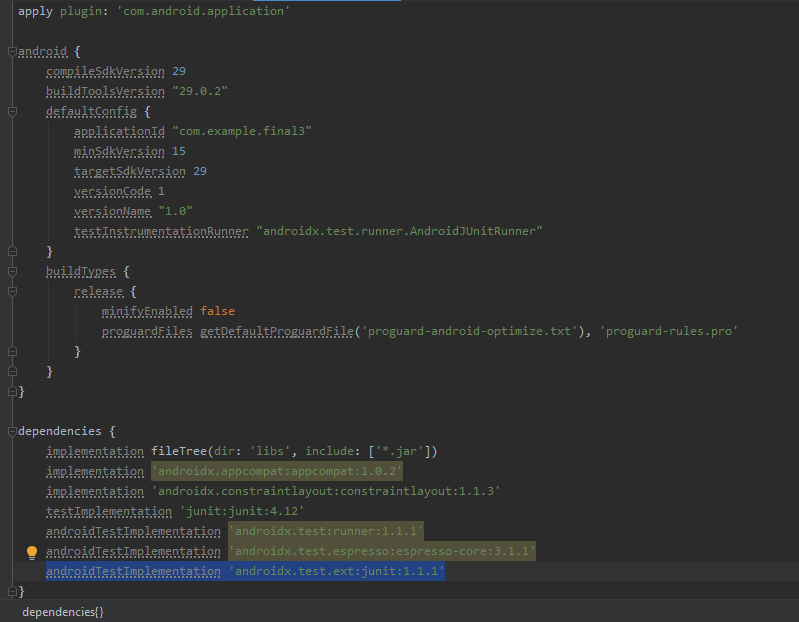This screenshot has height=622, width=799.
Task: Click the 'buildToolsVersion' property
Action: [x=105, y=91]
